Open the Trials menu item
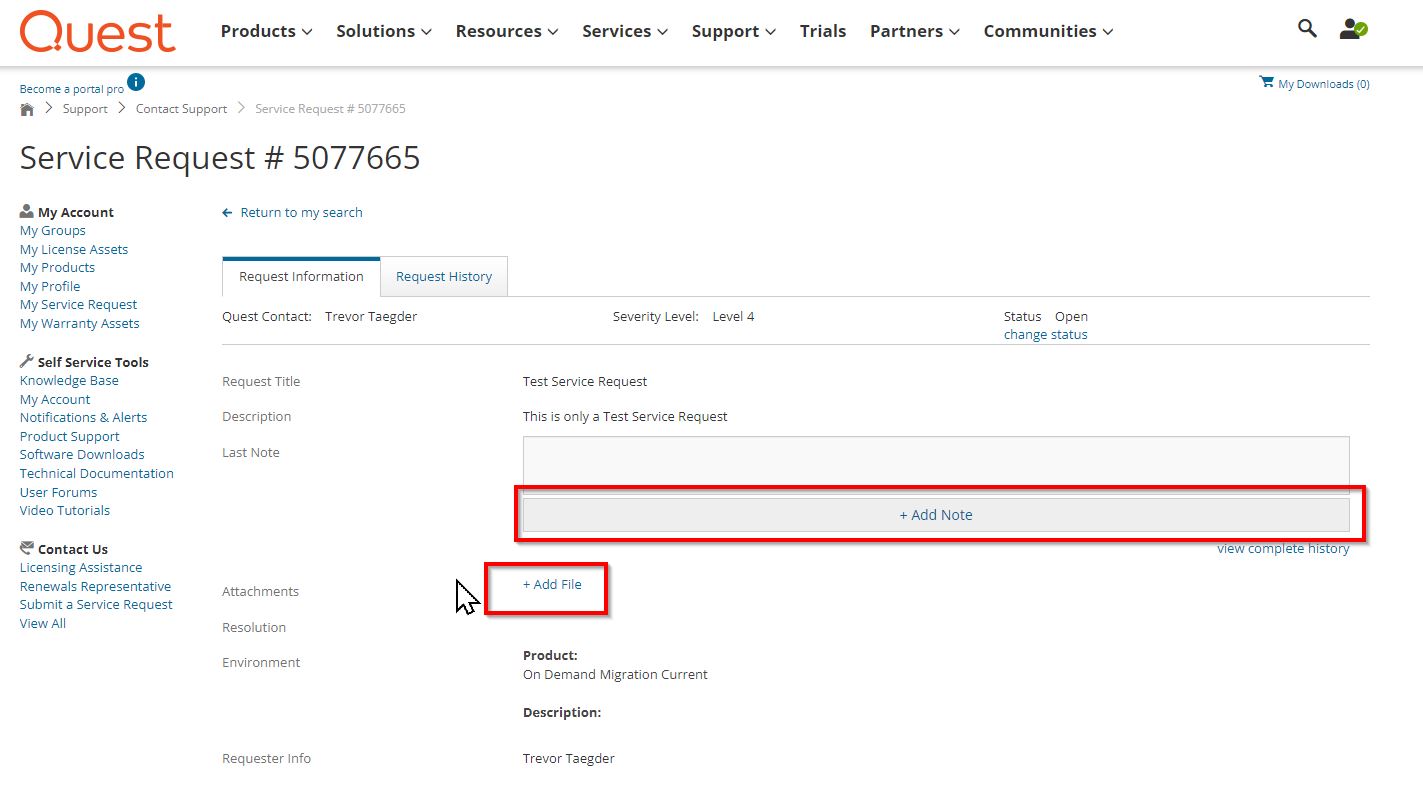1423x802 pixels. (x=822, y=32)
